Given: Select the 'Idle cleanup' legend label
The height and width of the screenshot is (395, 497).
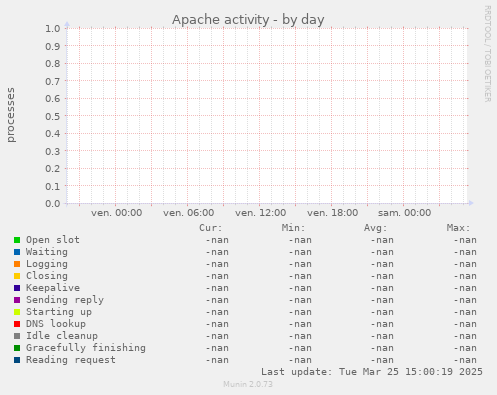Looking at the screenshot, I should point(62,336).
